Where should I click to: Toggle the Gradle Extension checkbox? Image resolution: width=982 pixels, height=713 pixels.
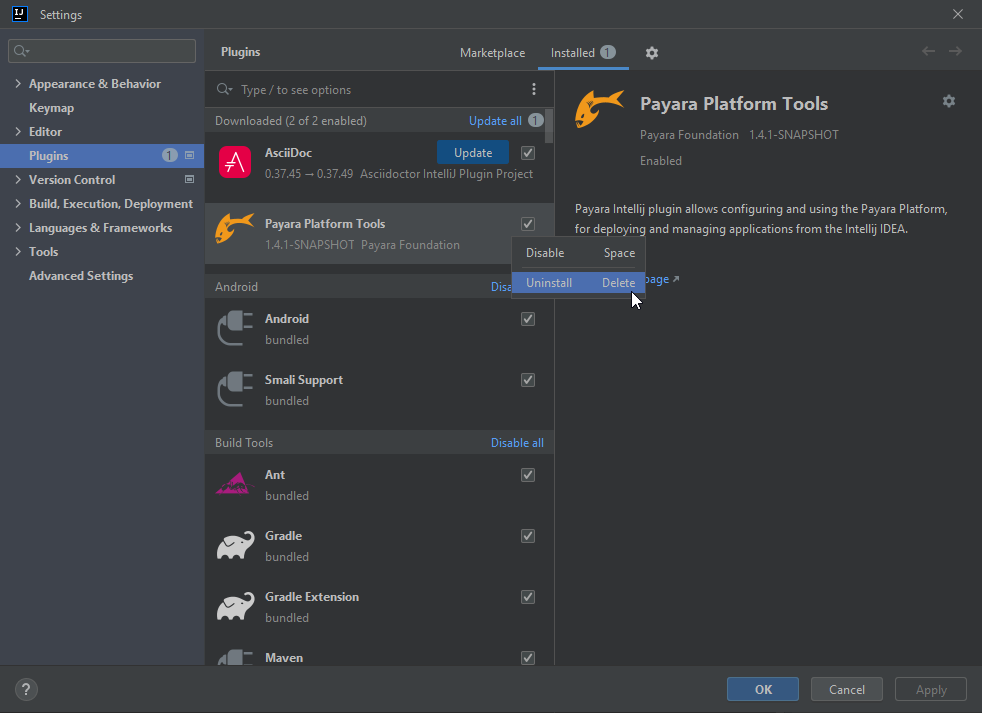527,596
